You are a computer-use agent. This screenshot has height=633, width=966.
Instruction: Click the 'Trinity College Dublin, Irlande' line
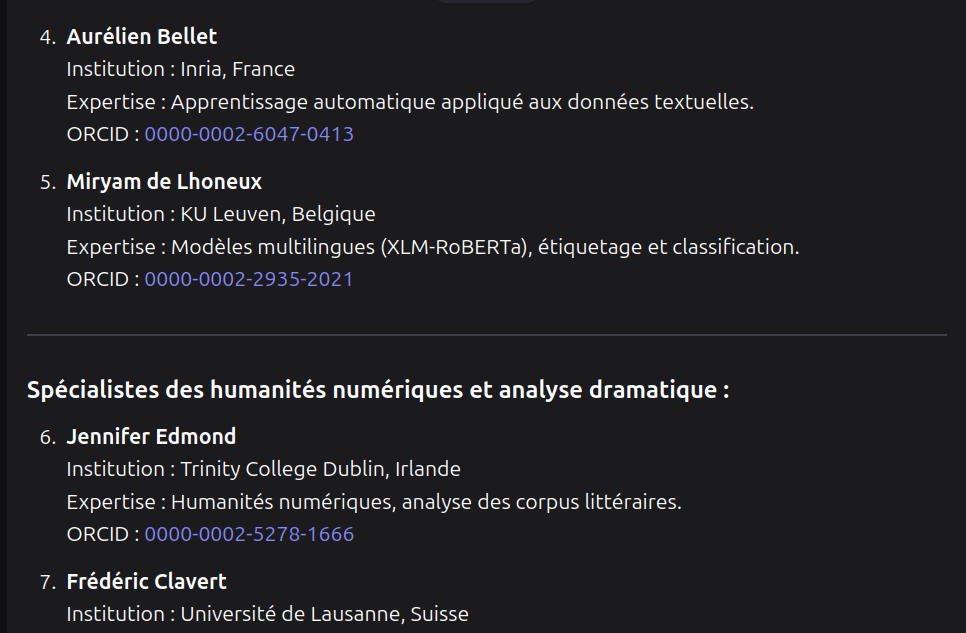[x=264, y=469]
